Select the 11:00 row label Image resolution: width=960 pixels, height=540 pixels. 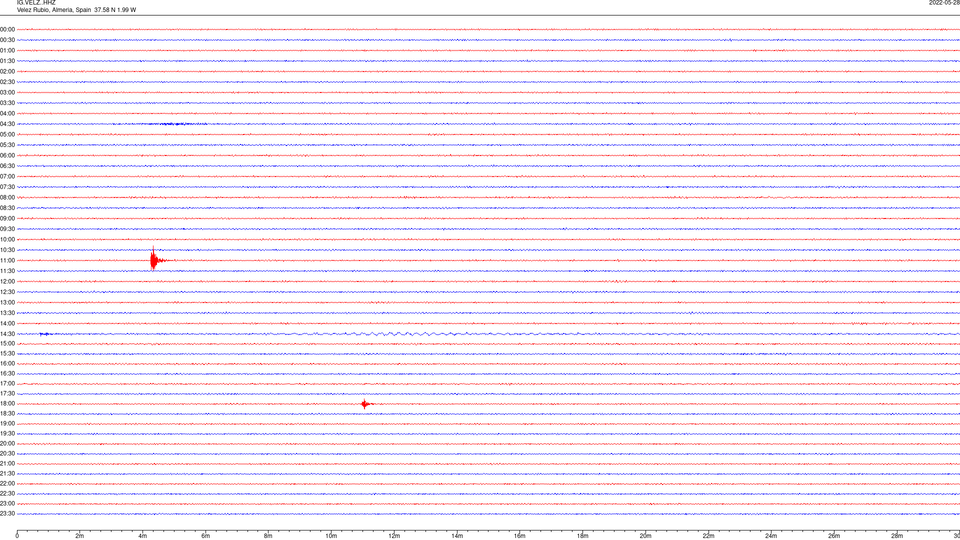pyautogui.click(x=7, y=260)
